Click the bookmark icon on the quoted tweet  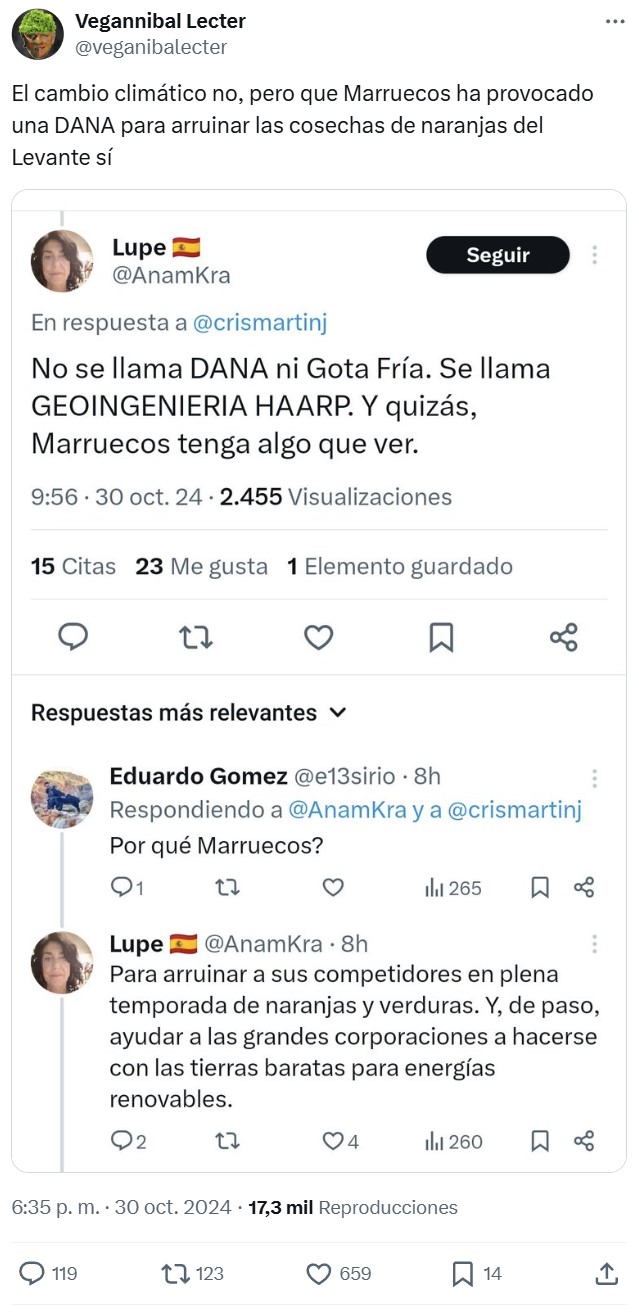442,637
